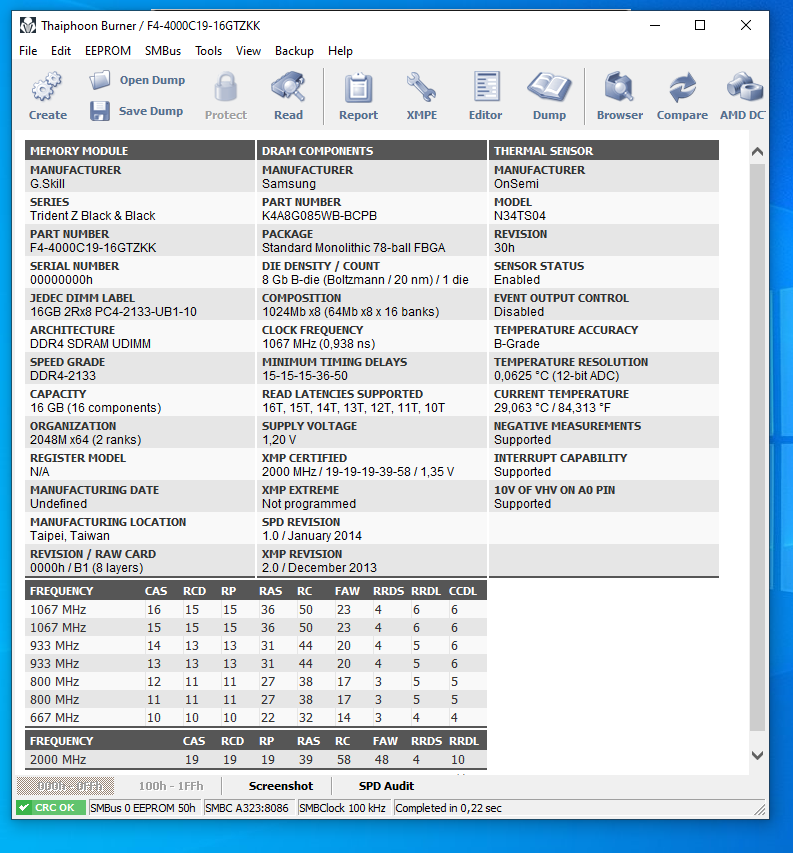
Task: Click SPD revision 1.0 / January 2014
Action: point(312,536)
